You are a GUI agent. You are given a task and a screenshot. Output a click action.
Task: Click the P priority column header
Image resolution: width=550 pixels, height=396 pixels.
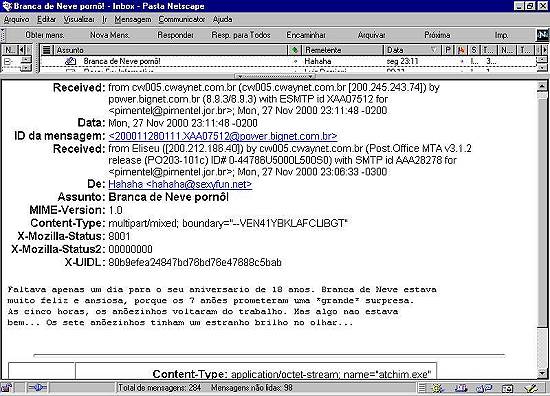(x=448, y=50)
